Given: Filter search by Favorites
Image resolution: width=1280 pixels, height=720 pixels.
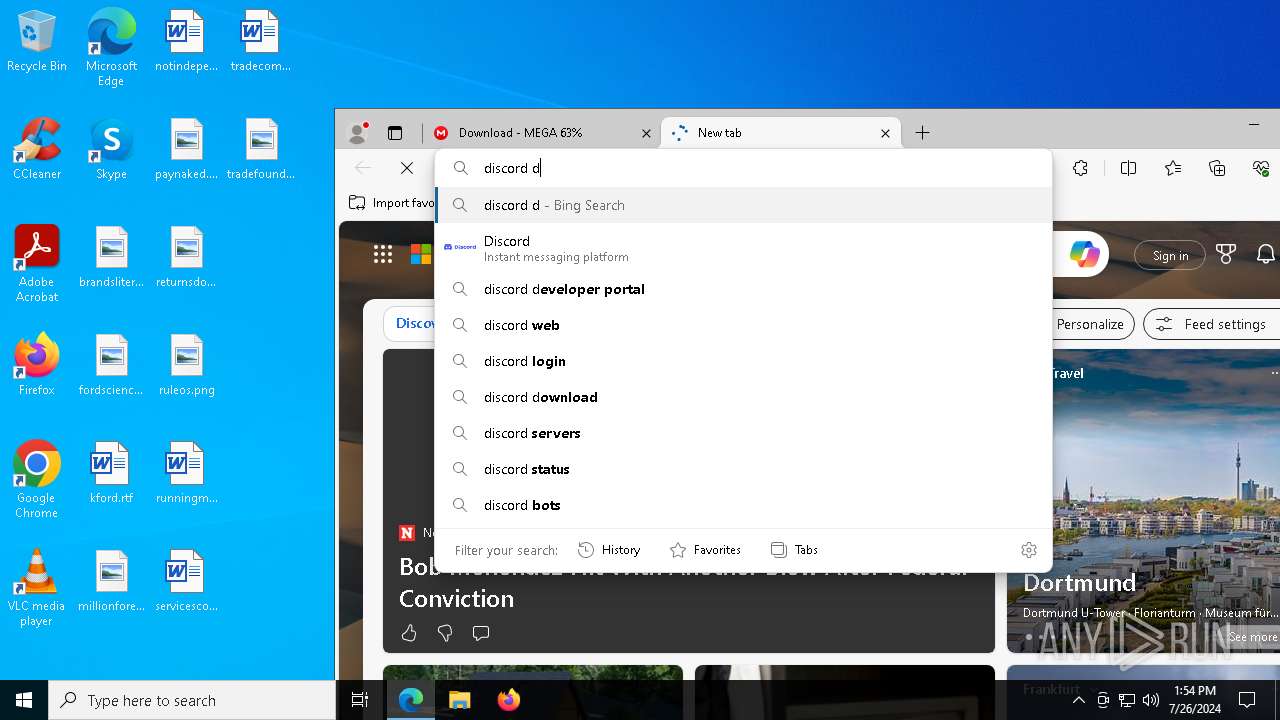Looking at the screenshot, I should [706, 550].
